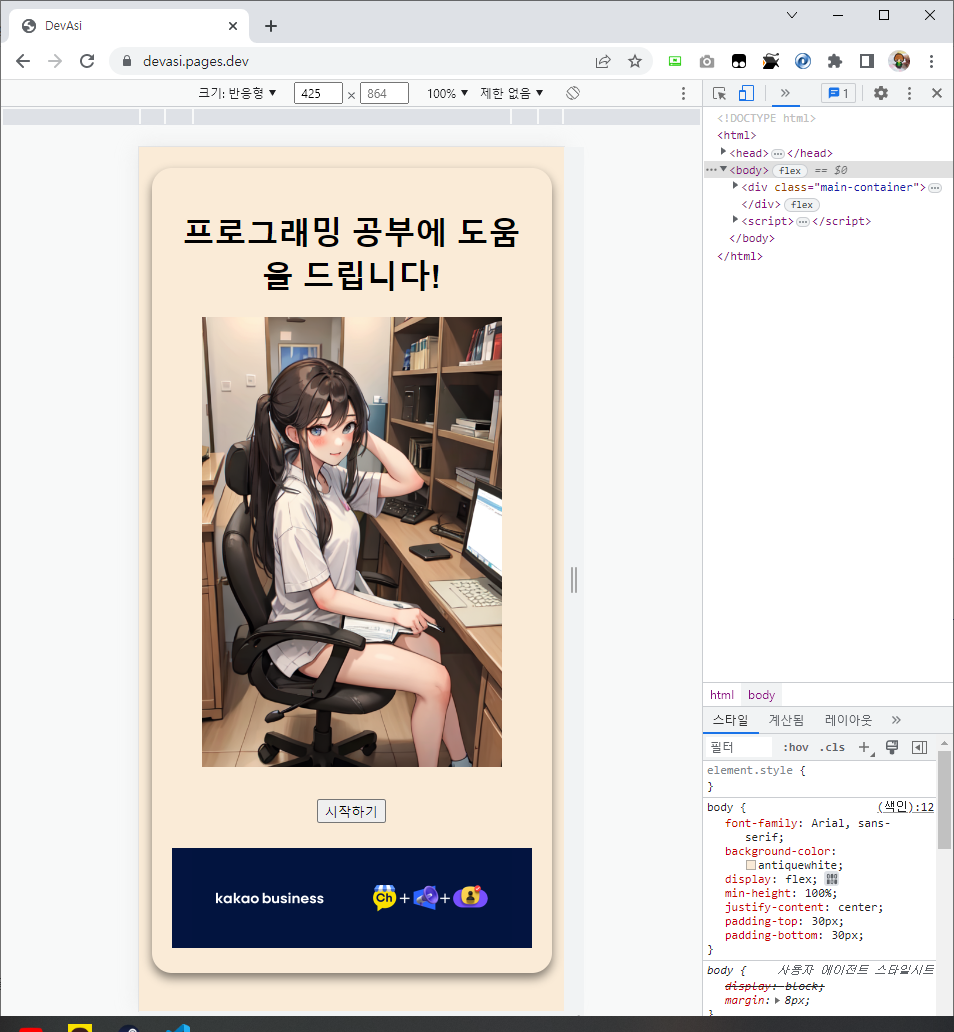Screen dimensions: 954x1032
Task: Rotate the device viewport orientation
Action: [573, 93]
